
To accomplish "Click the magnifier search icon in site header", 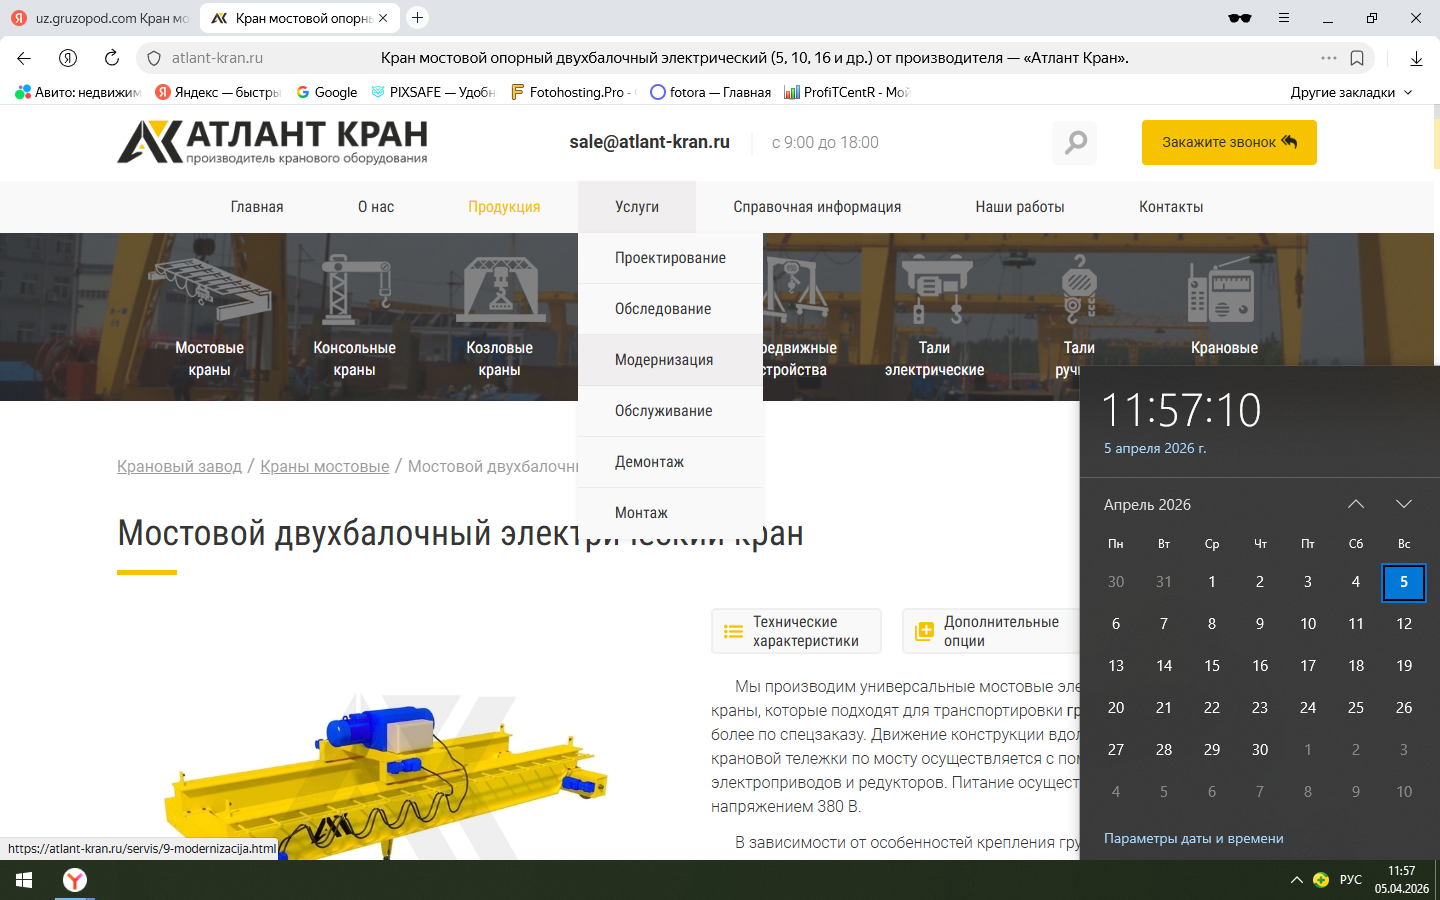I will click(x=1075, y=143).
